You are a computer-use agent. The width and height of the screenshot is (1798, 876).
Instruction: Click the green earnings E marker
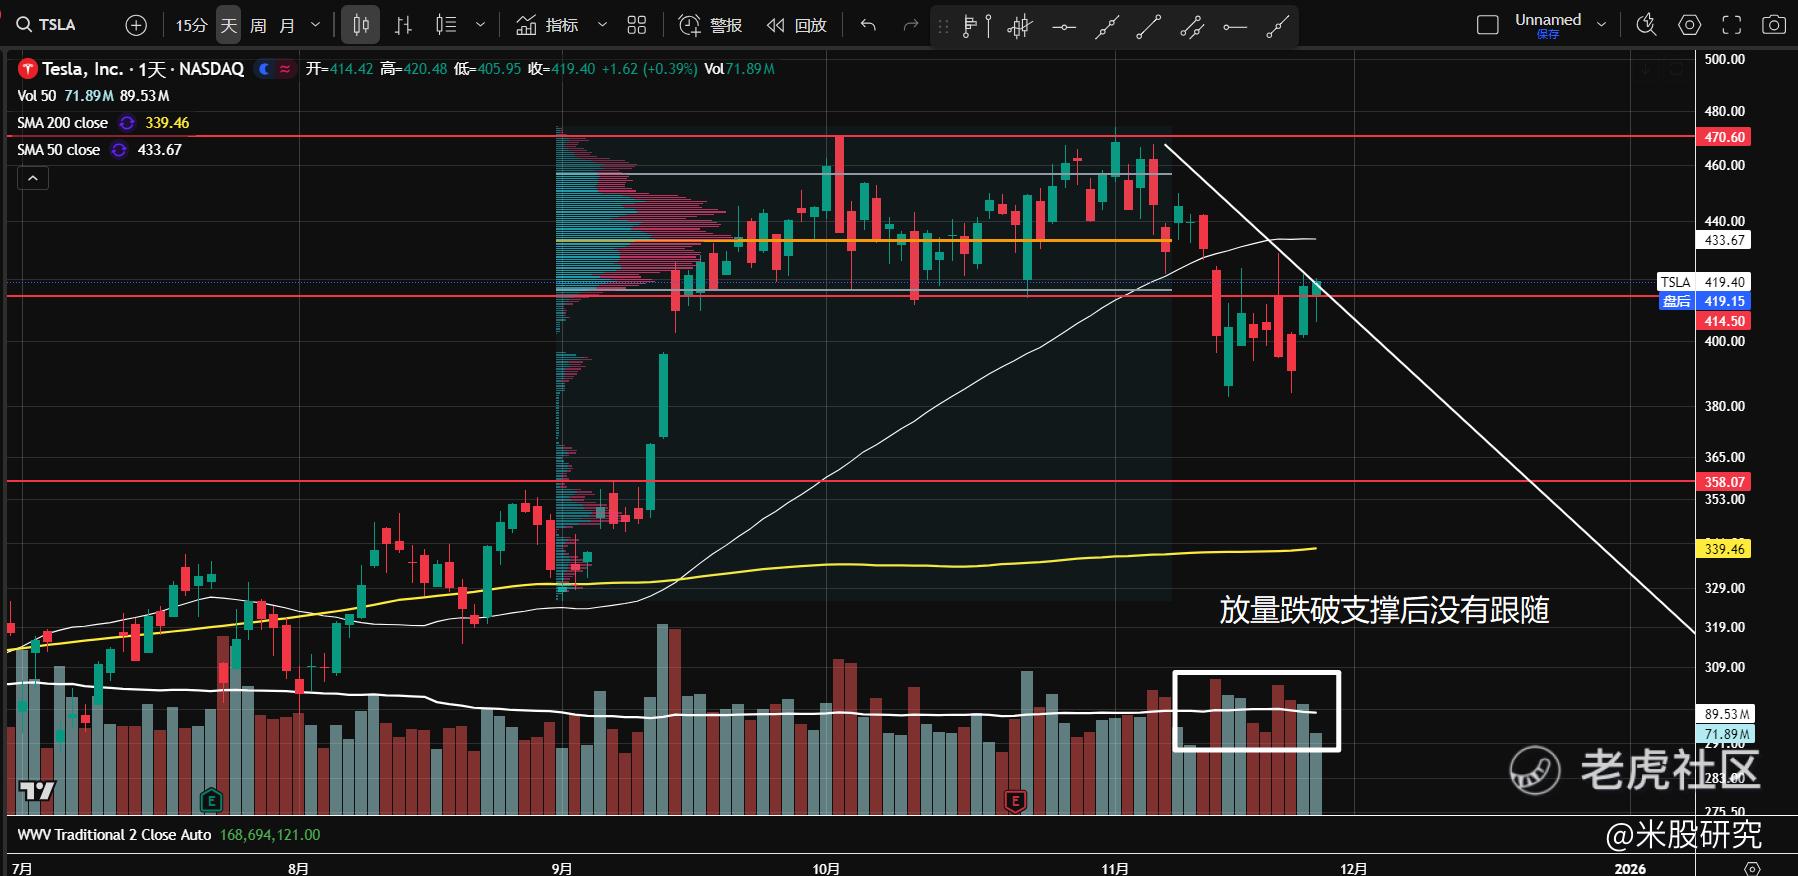211,800
